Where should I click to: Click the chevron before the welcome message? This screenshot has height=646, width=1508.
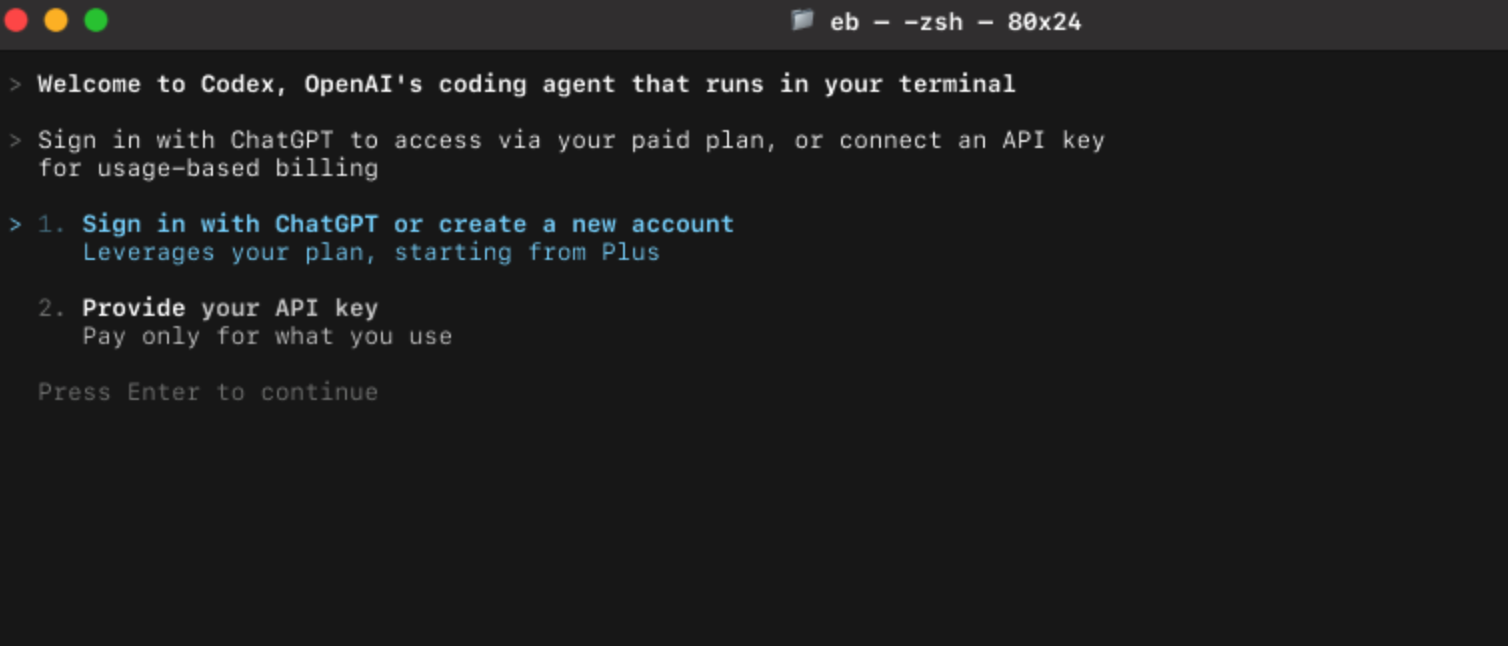point(16,84)
